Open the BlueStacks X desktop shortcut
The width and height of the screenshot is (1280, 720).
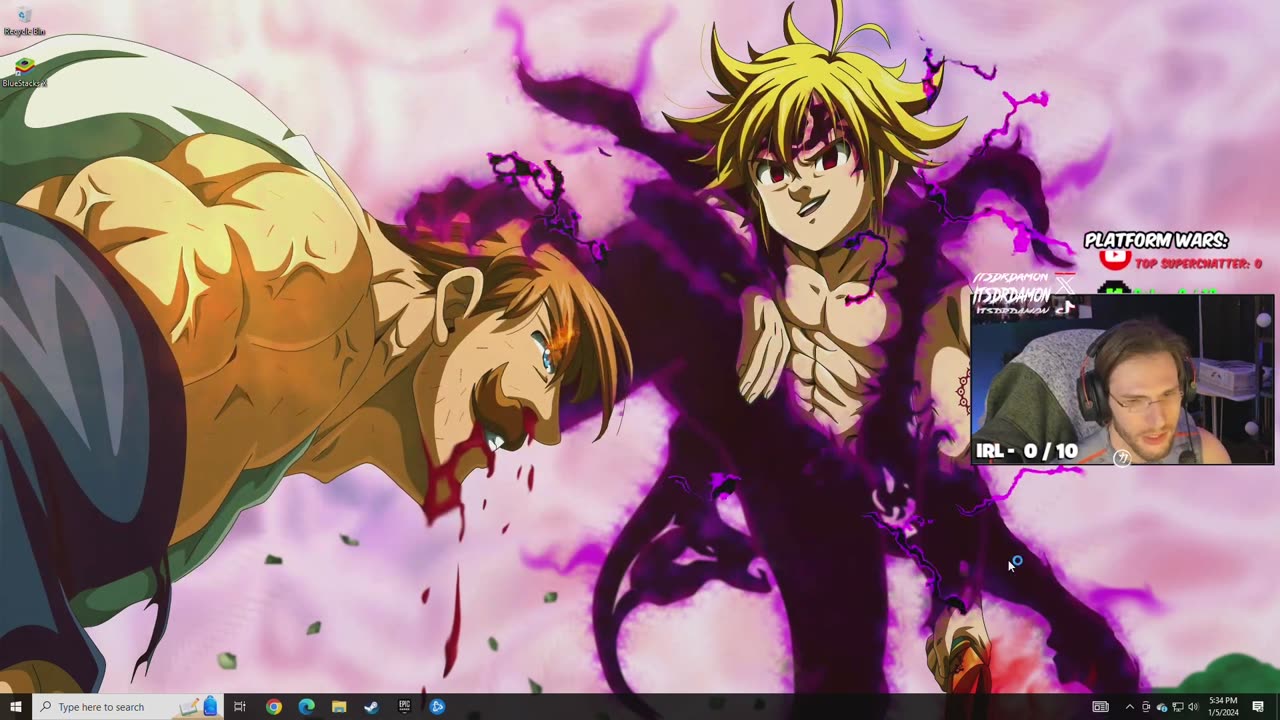click(x=24, y=71)
